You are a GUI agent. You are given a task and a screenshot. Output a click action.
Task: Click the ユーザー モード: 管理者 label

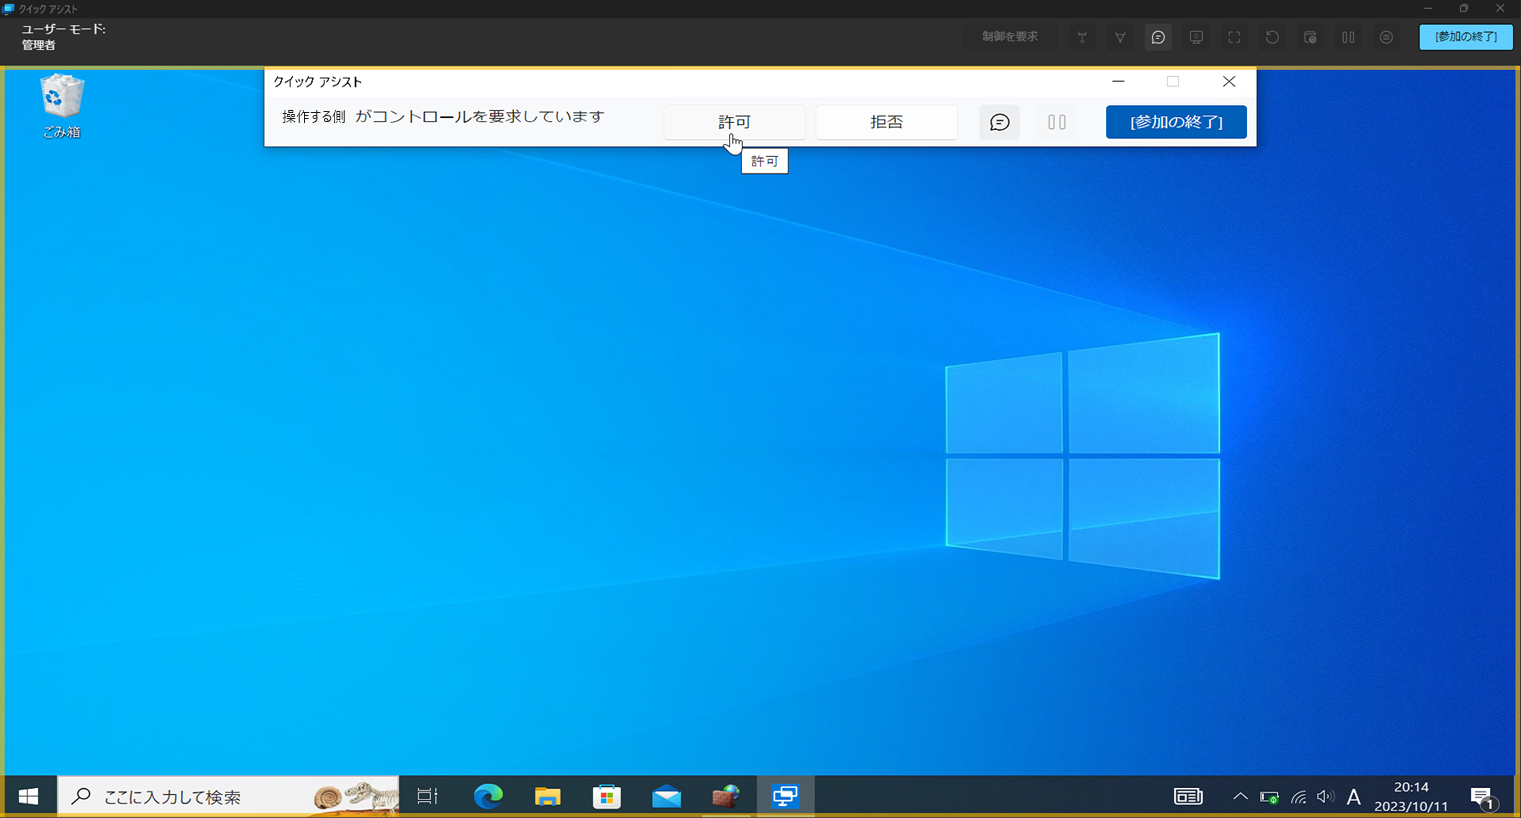click(x=64, y=37)
